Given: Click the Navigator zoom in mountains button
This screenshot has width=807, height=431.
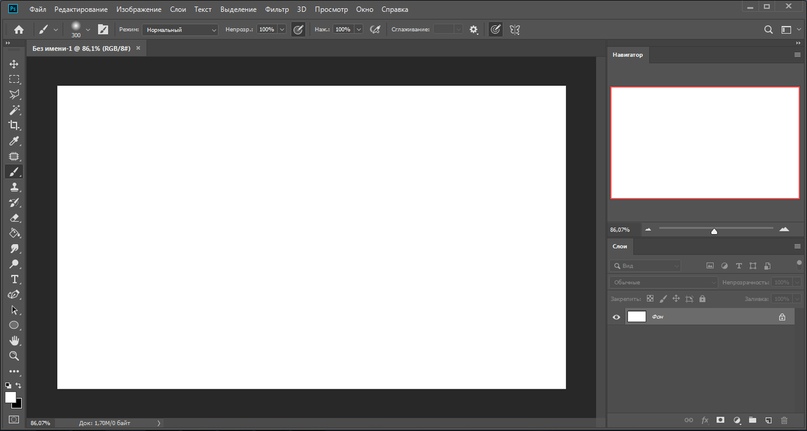Looking at the screenshot, I should tap(784, 230).
